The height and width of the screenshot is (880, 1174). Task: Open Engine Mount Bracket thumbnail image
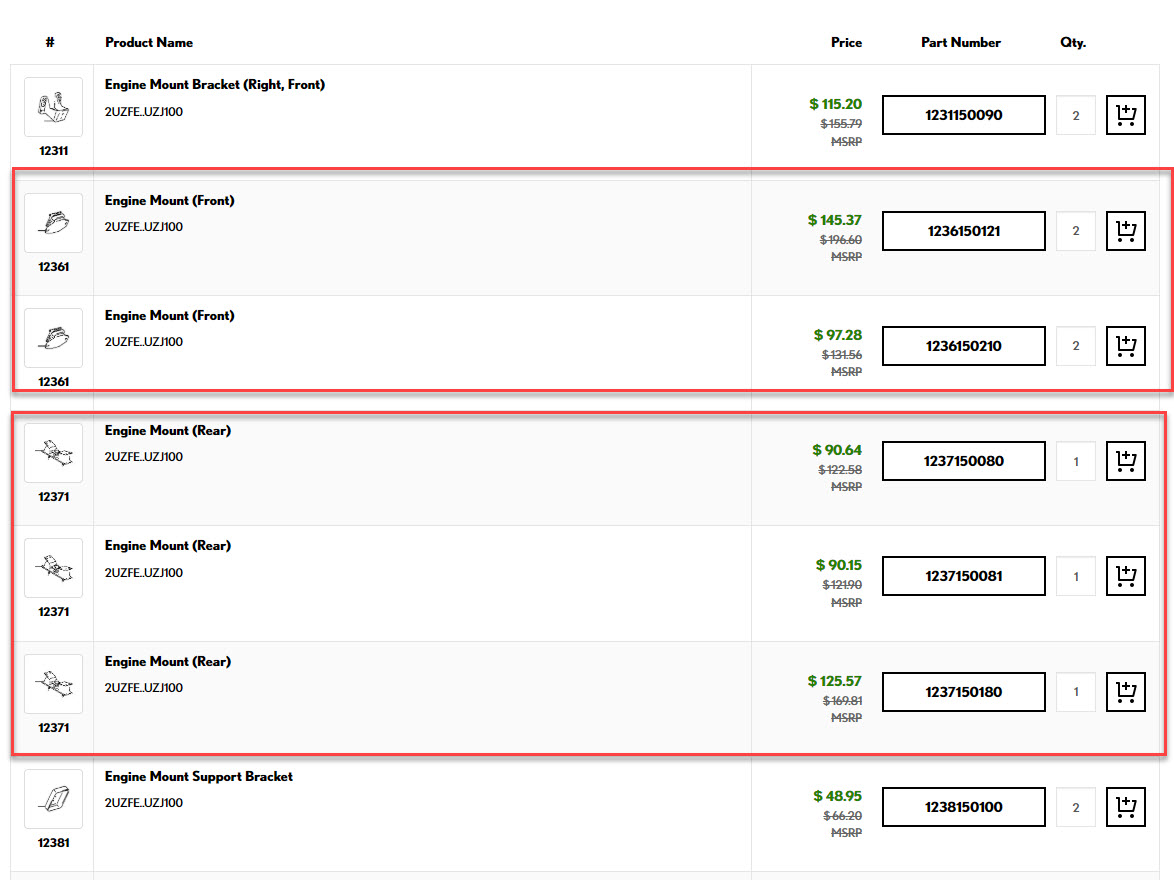click(53, 107)
